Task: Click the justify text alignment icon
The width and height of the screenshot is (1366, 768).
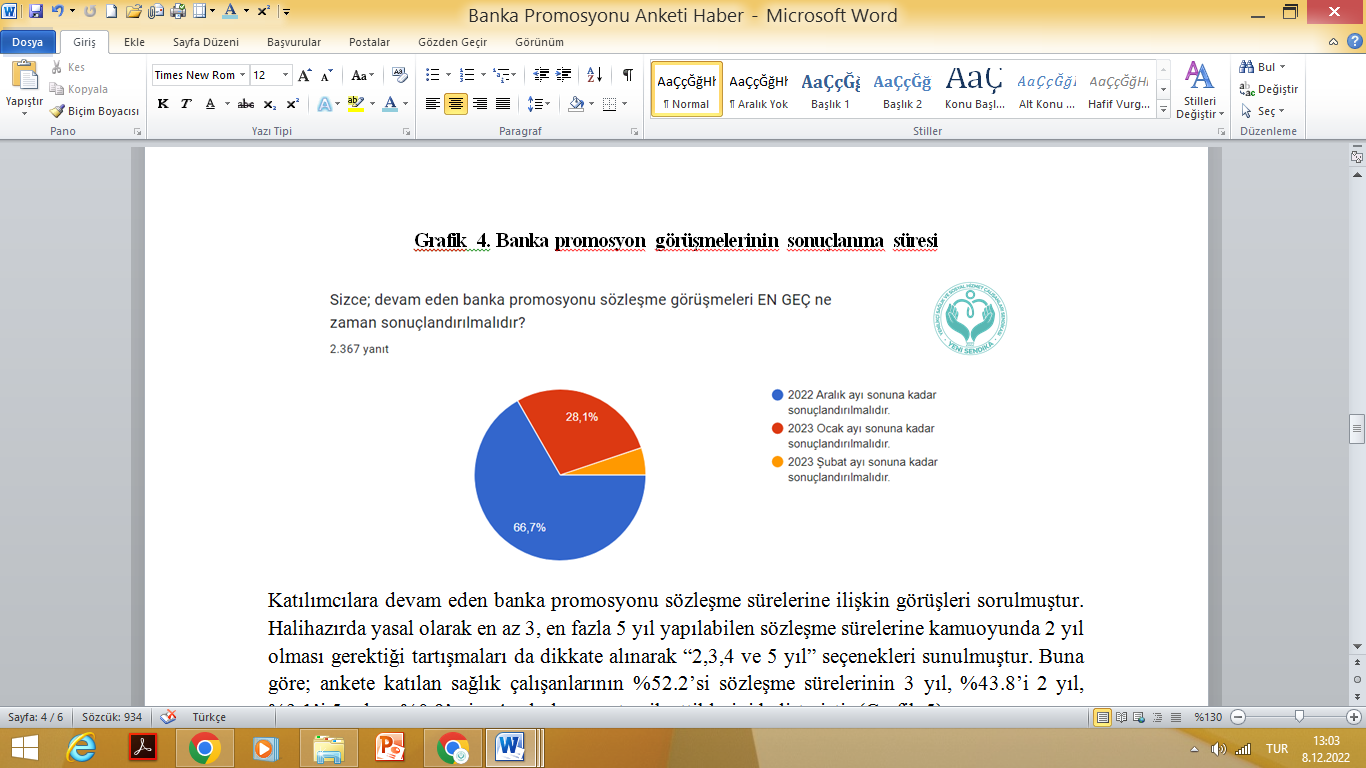Action: tap(503, 104)
